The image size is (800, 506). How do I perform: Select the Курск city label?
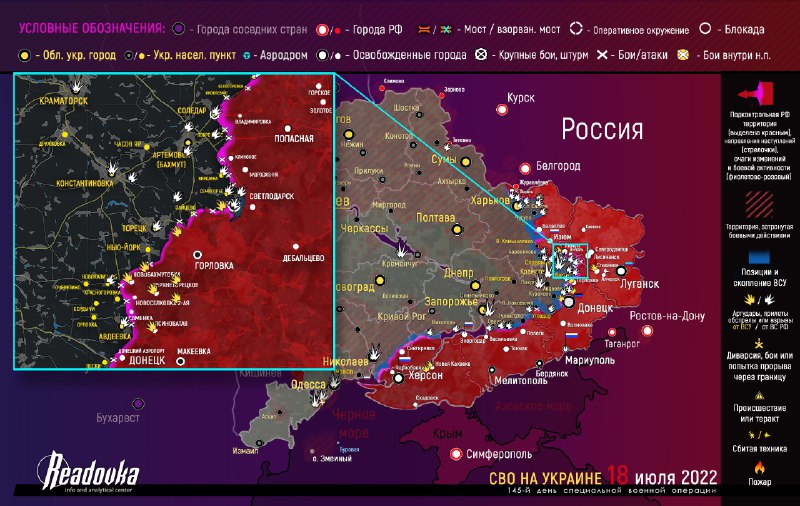(521, 98)
